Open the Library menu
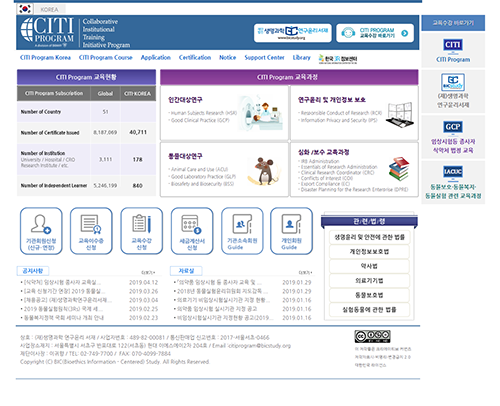Viewport: 500px width, 406px height. pos(301,57)
